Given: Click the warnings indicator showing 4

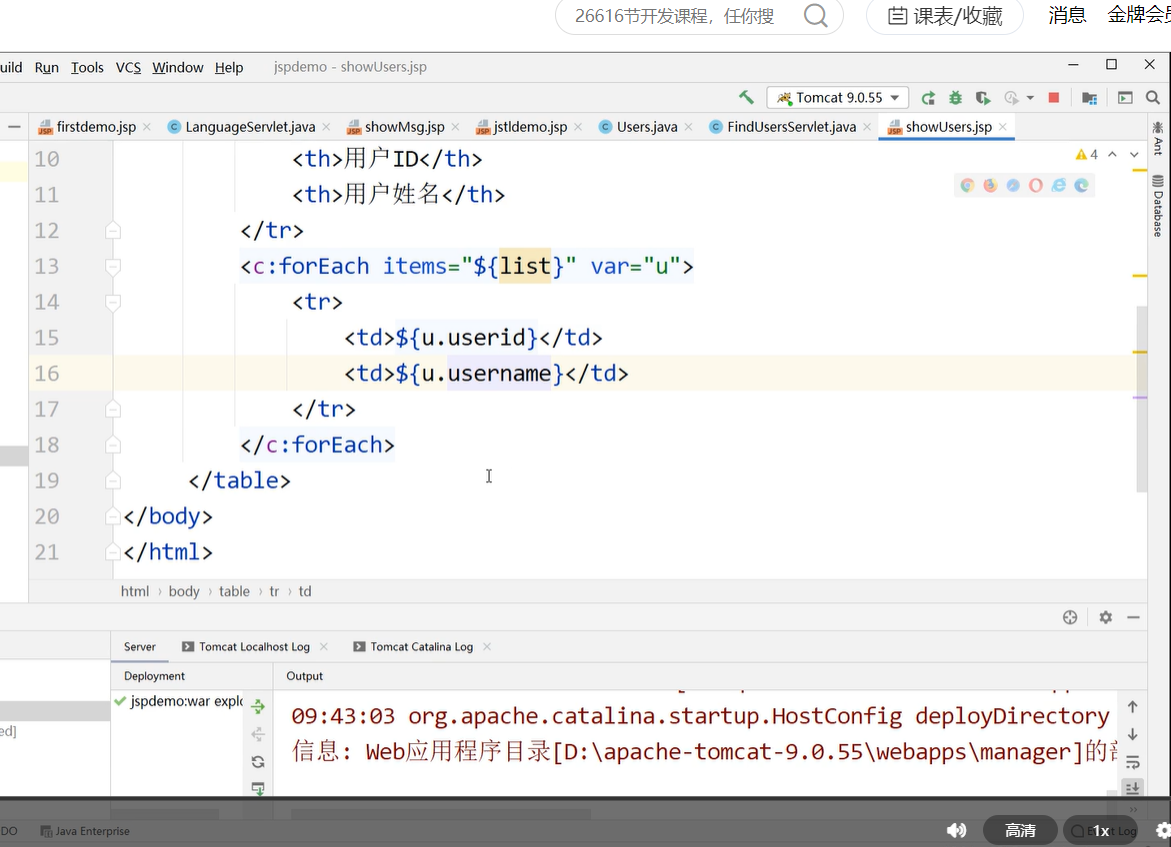Looking at the screenshot, I should pyautogui.click(x=1087, y=155).
